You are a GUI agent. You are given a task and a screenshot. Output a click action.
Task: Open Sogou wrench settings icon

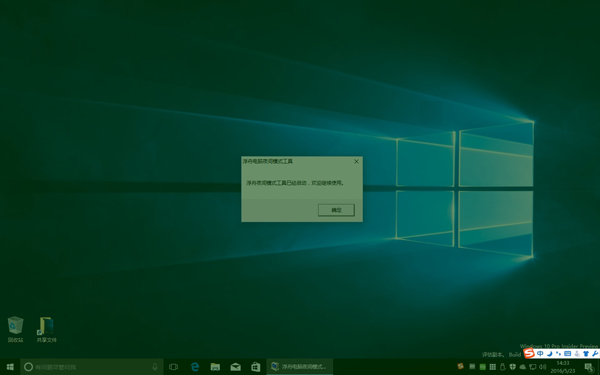point(595,354)
